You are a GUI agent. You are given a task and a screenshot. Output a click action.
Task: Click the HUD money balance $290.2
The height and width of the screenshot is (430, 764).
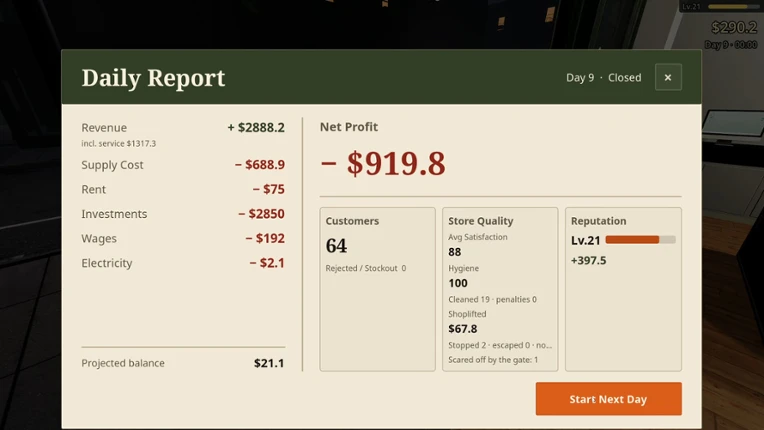[734, 27]
